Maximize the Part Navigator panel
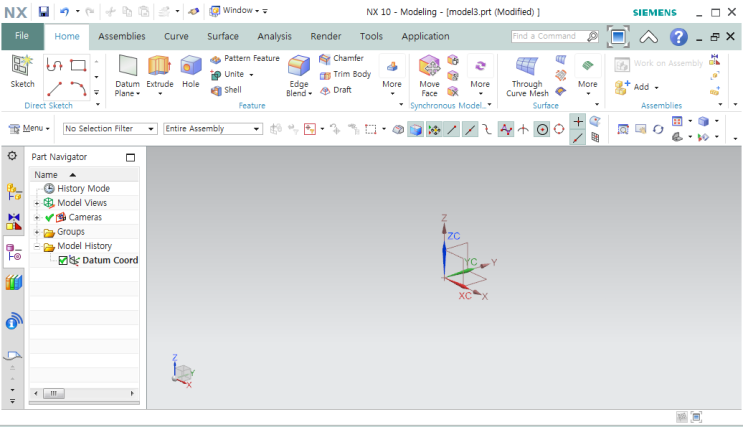This screenshot has height=427, width=743. click(x=130, y=157)
